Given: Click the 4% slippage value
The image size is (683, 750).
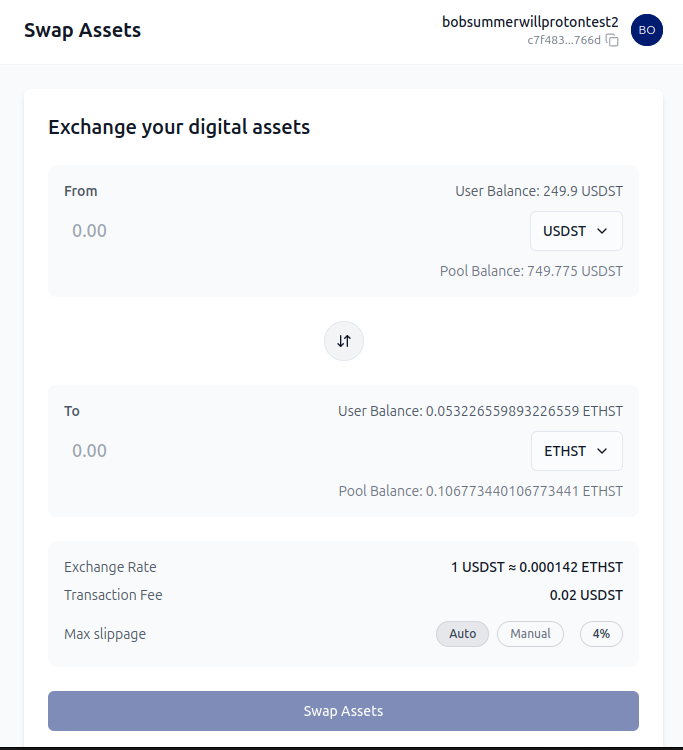Looking at the screenshot, I should tap(601, 634).
